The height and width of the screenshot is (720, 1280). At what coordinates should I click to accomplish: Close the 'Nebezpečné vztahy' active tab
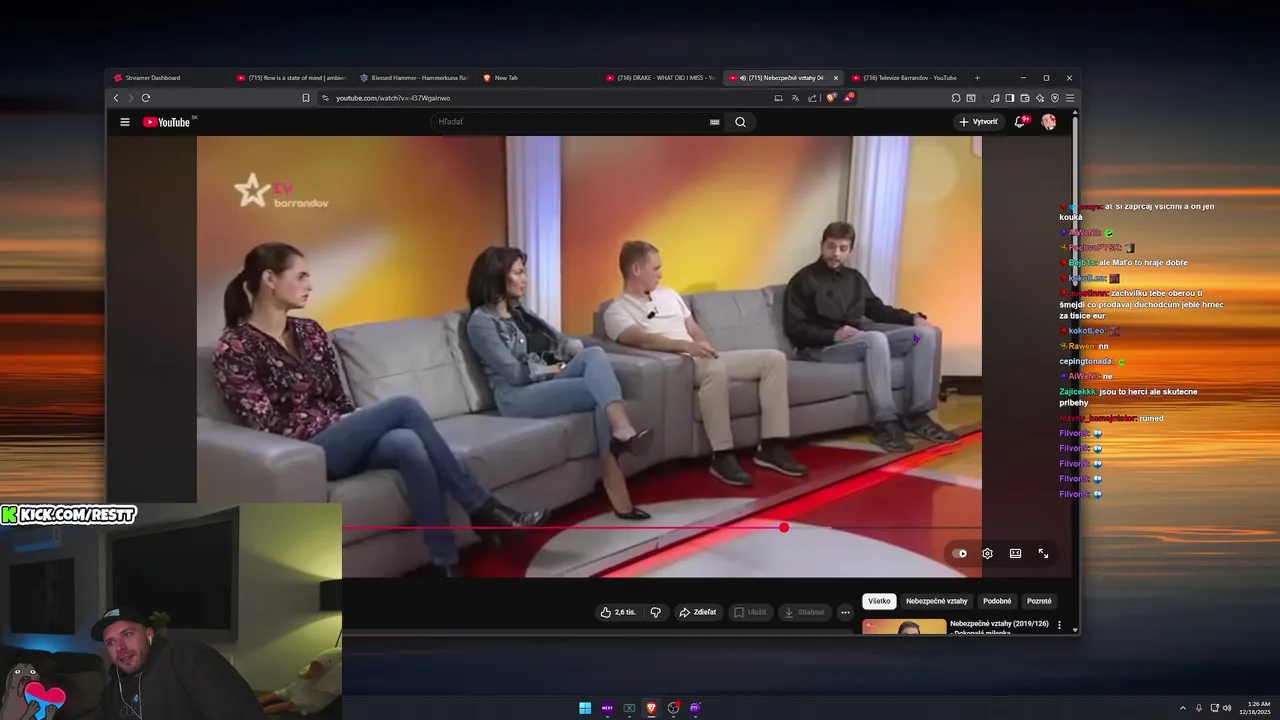point(836,78)
